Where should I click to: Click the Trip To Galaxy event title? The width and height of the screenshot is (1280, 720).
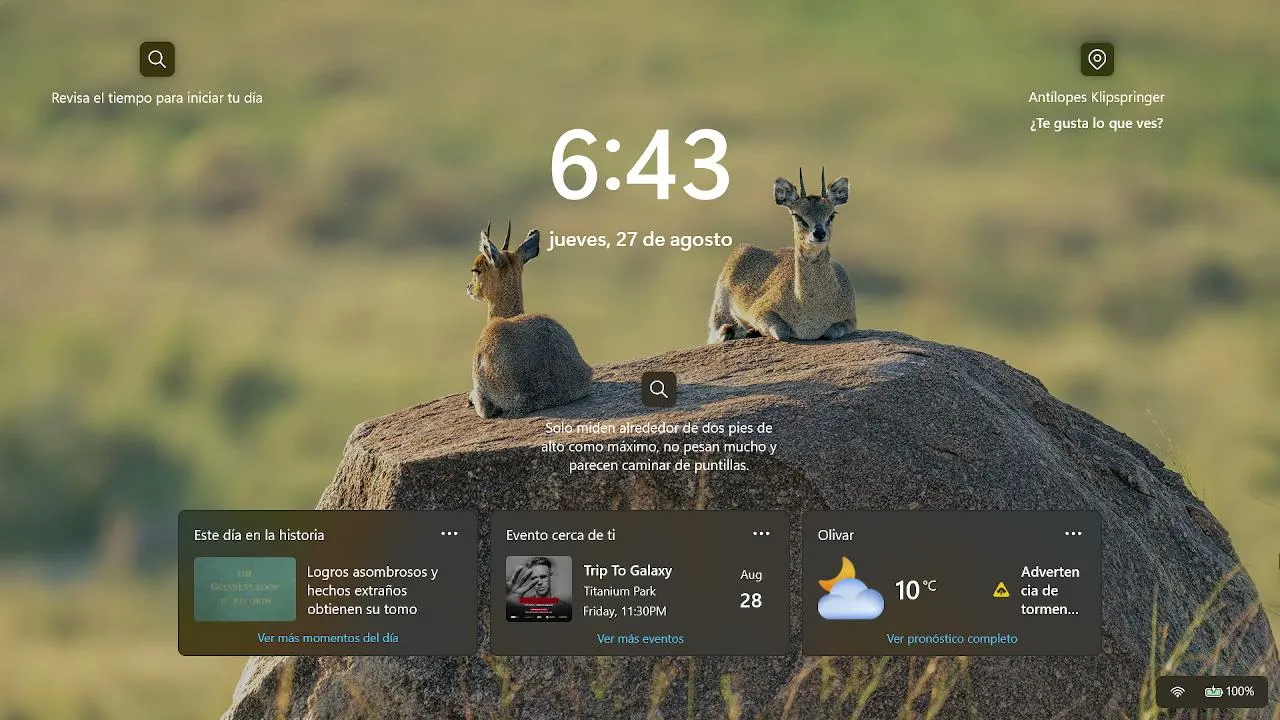point(628,571)
